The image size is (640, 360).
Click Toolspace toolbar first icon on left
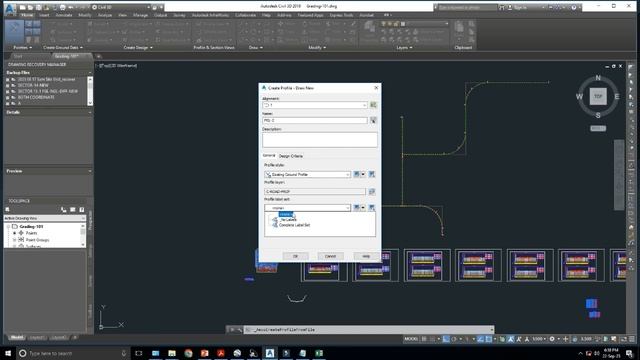pos(7,209)
